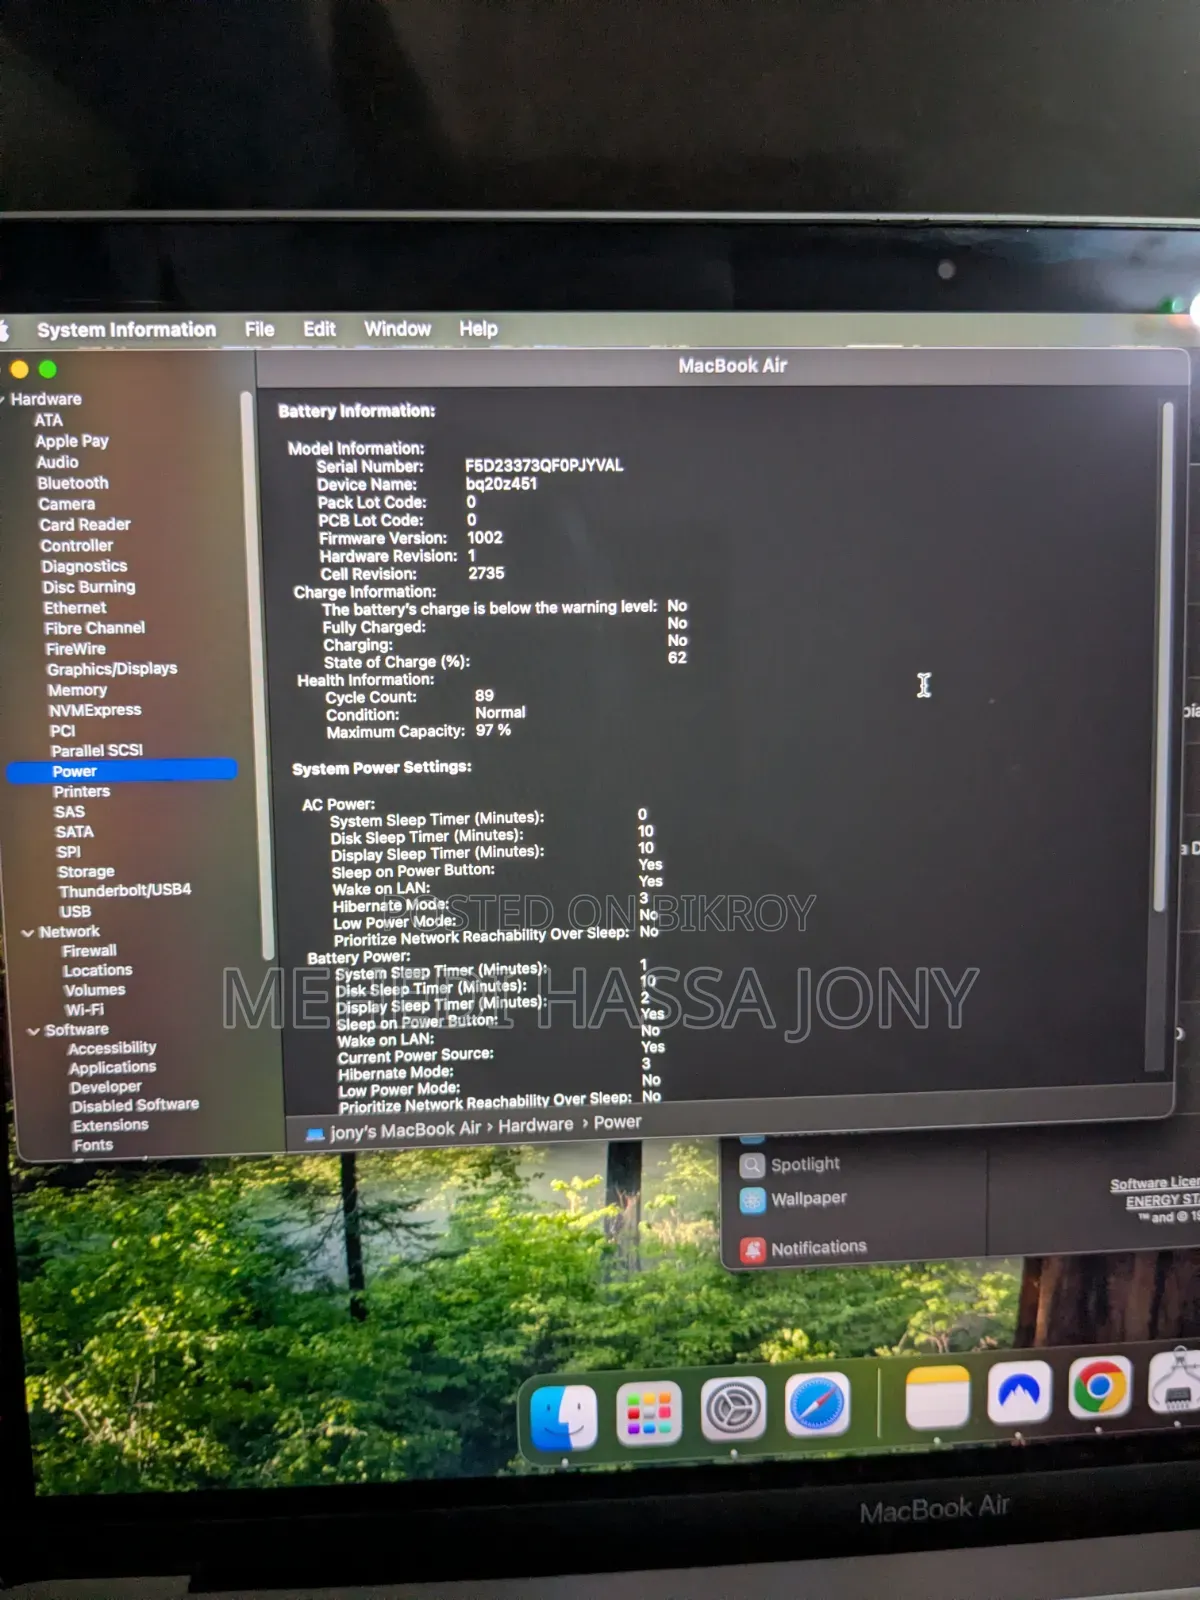Click Wallpaper icon in settings window
1200x1600 pixels.
(x=752, y=1200)
